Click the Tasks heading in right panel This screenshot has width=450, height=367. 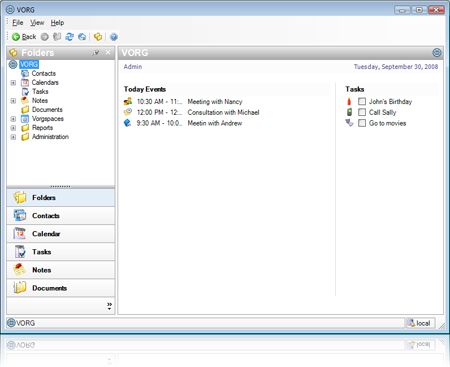[x=355, y=89]
